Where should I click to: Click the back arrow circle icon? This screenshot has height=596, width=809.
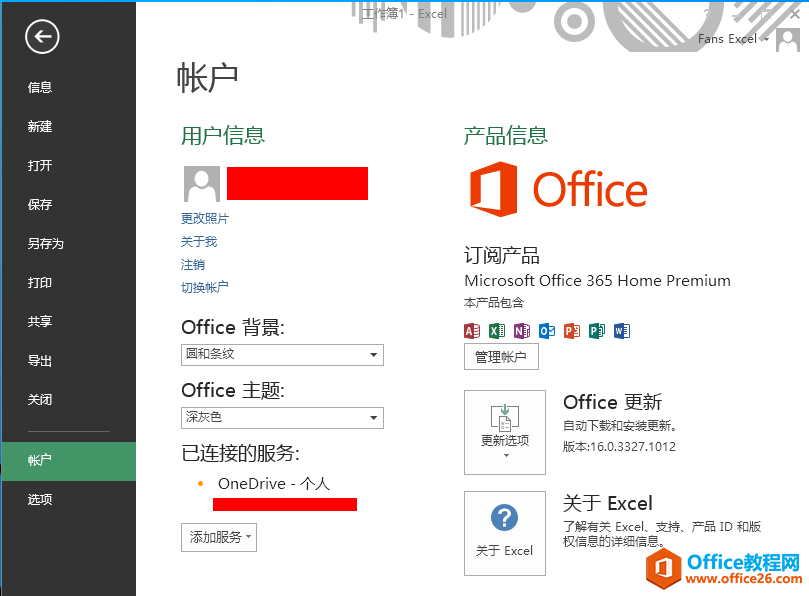click(x=42, y=37)
